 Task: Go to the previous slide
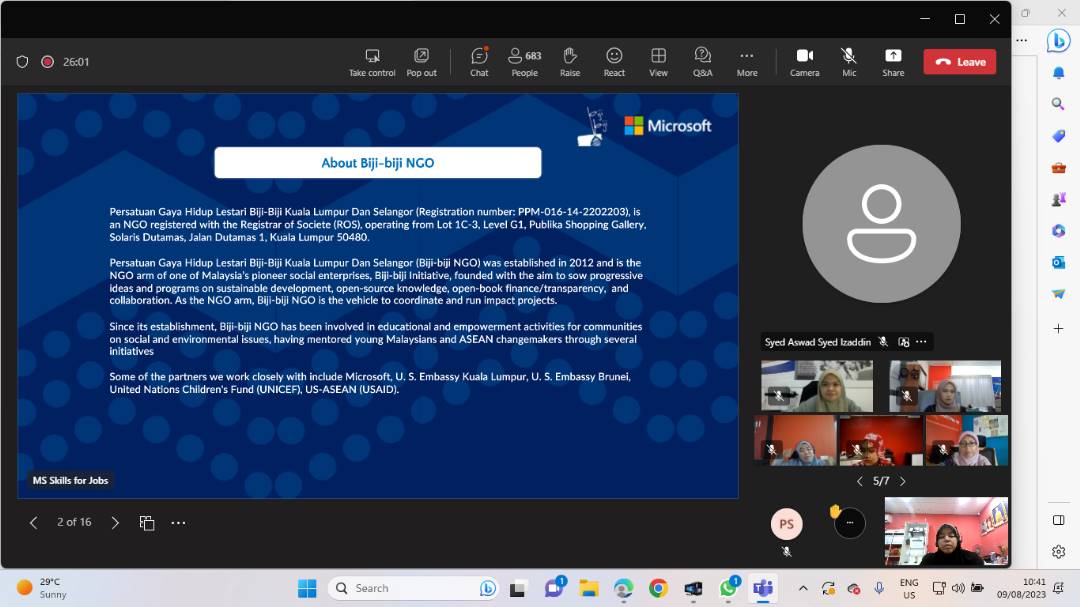33,523
